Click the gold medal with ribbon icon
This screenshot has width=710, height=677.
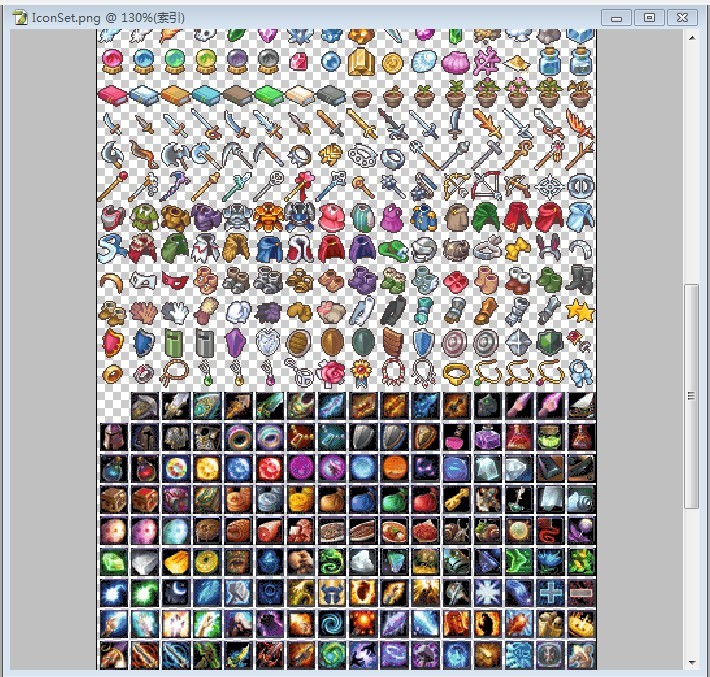tap(362, 375)
